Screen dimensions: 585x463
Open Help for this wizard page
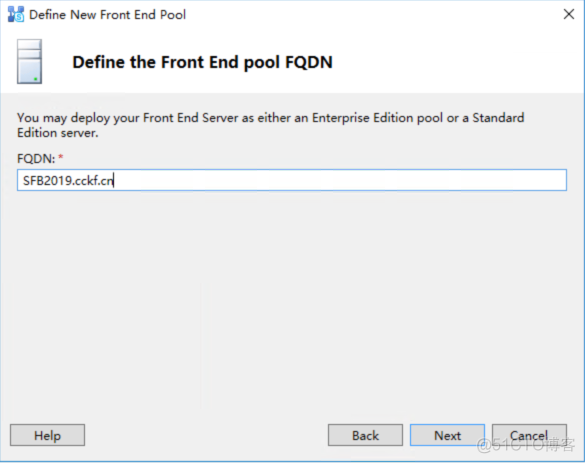(47, 435)
